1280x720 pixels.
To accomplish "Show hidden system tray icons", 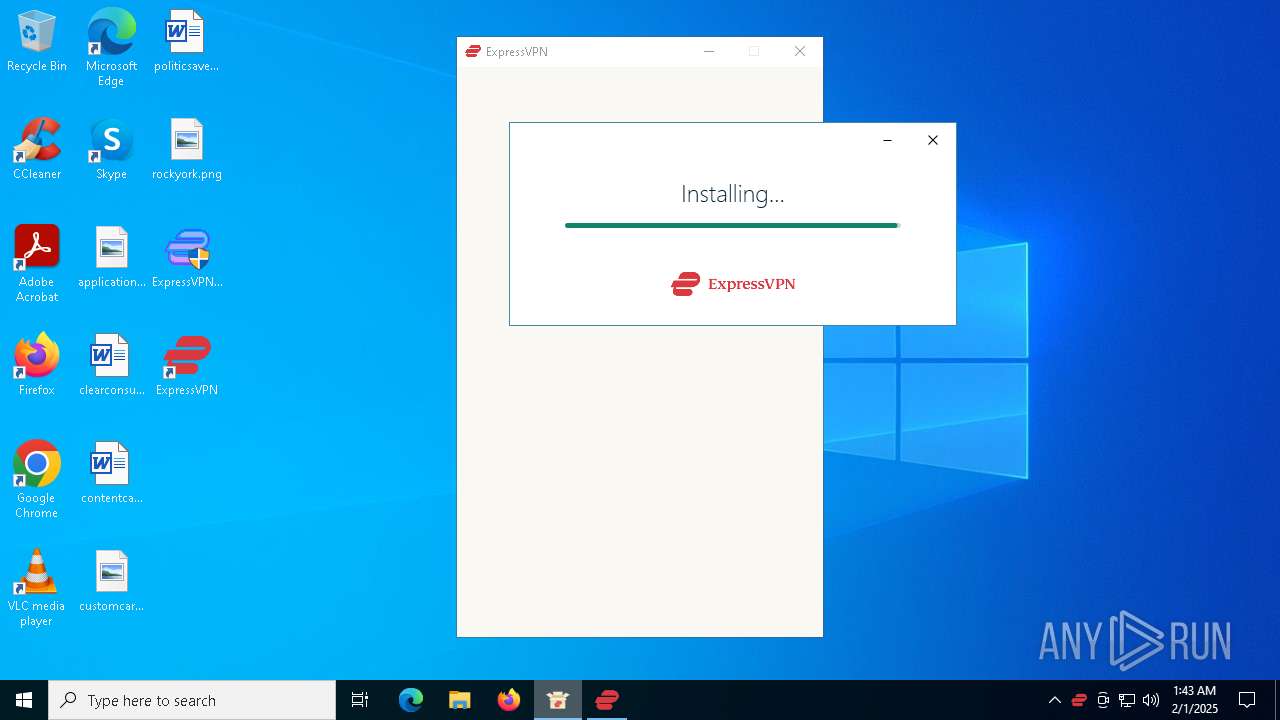I will click(1054, 700).
